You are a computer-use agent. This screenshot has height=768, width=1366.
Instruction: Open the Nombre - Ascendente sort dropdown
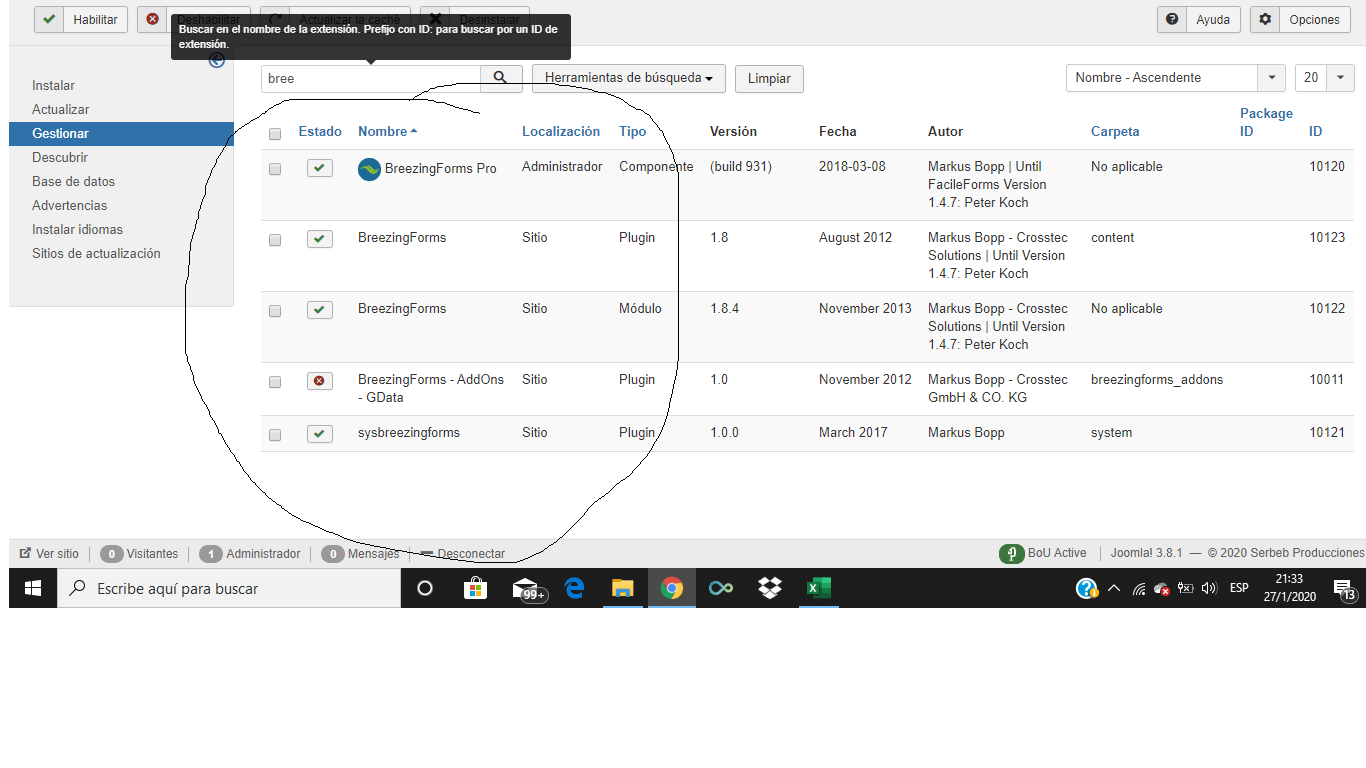1175,77
